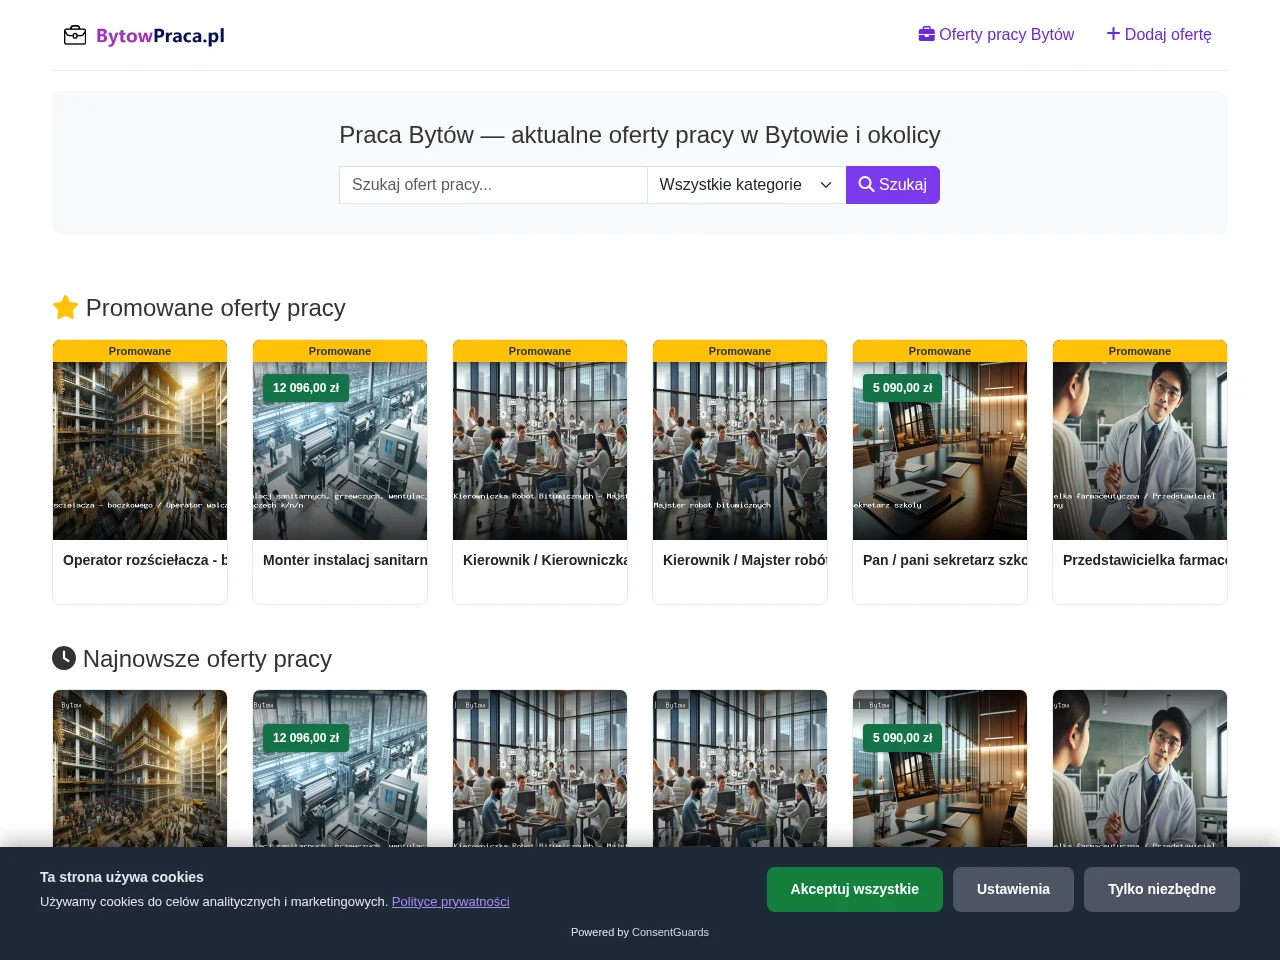Open promoted Operator rozściełacza offer thumbnail
1280x960 pixels.
140,451
